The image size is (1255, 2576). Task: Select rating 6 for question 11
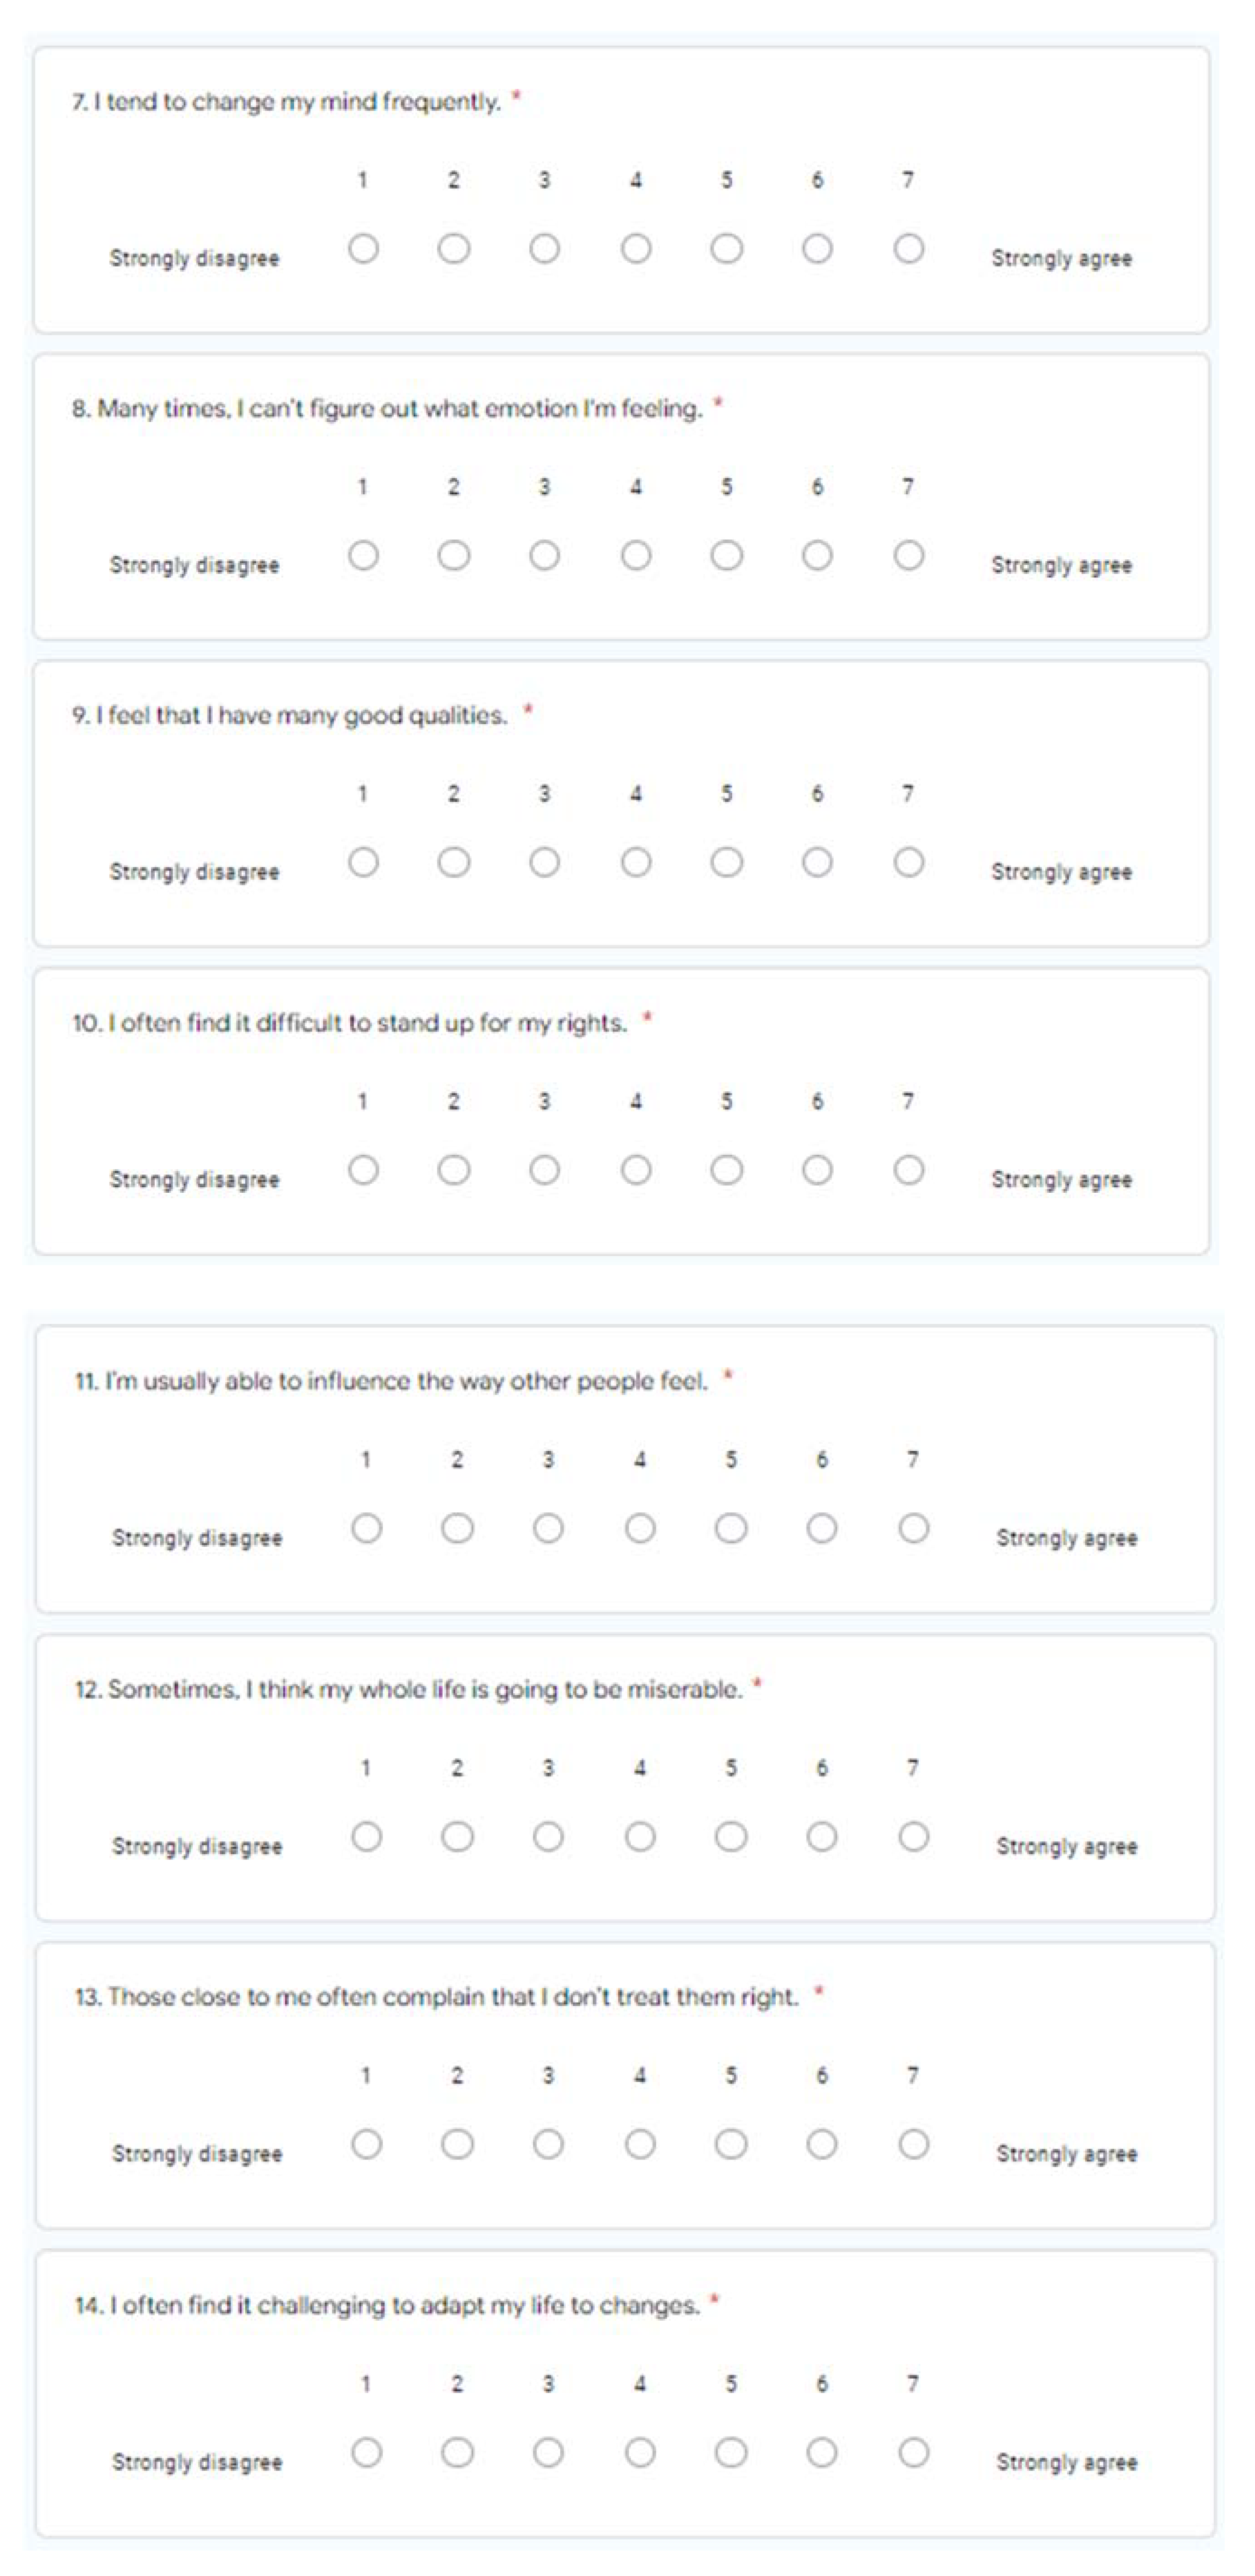[822, 1528]
